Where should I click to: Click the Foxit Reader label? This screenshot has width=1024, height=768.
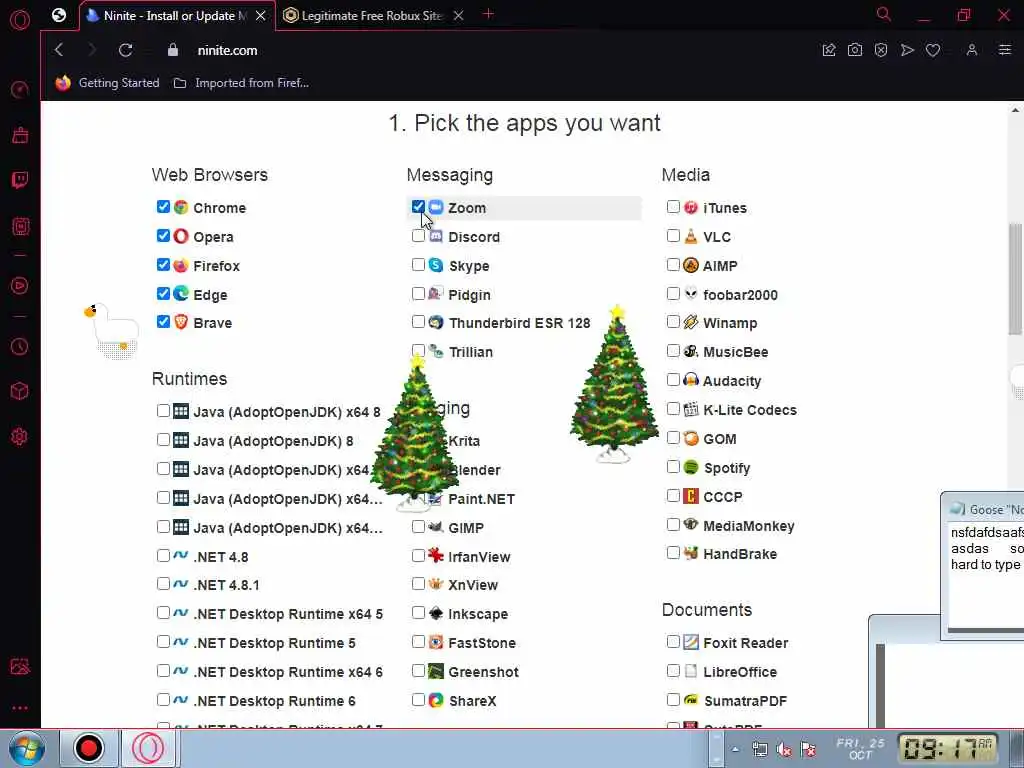(x=745, y=643)
